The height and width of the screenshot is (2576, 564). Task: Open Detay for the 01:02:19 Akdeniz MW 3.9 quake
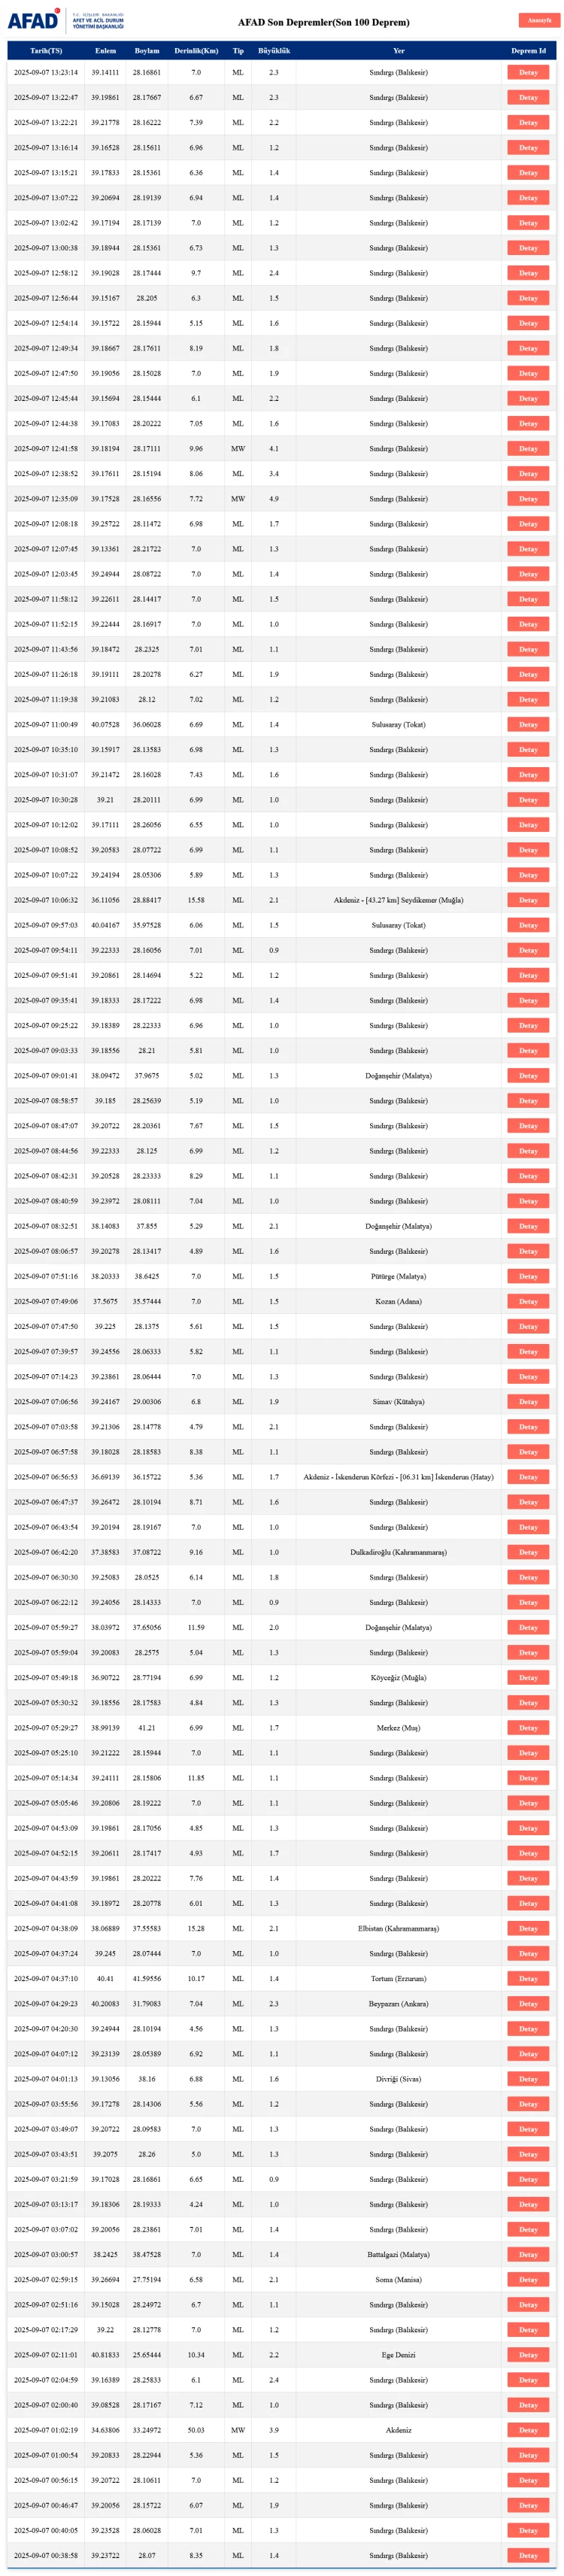pyautogui.click(x=527, y=2430)
